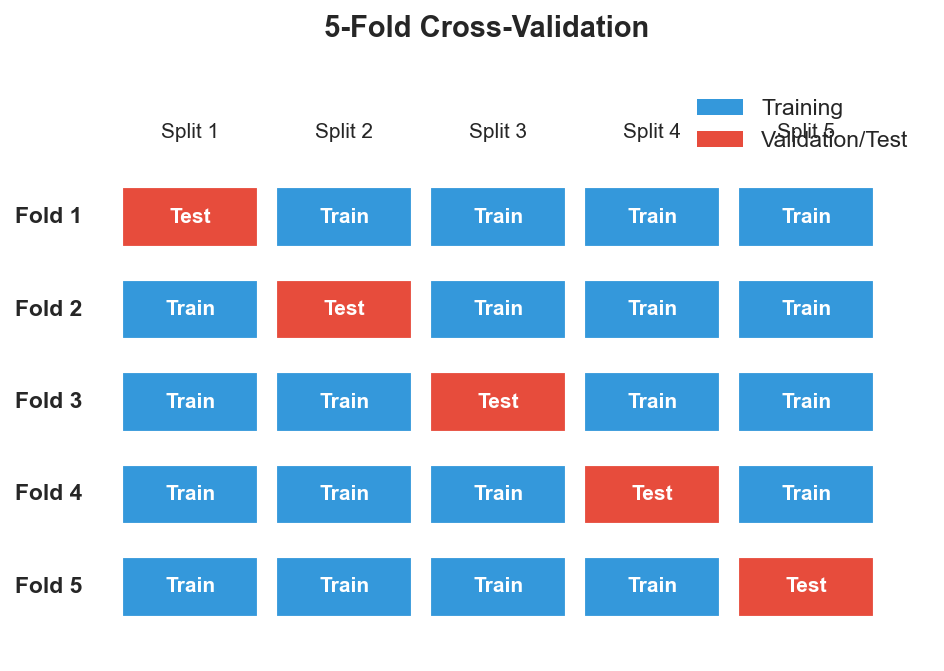Click the red Test block in Fold 1
Screen dimensions: 944x671
click(x=190, y=216)
